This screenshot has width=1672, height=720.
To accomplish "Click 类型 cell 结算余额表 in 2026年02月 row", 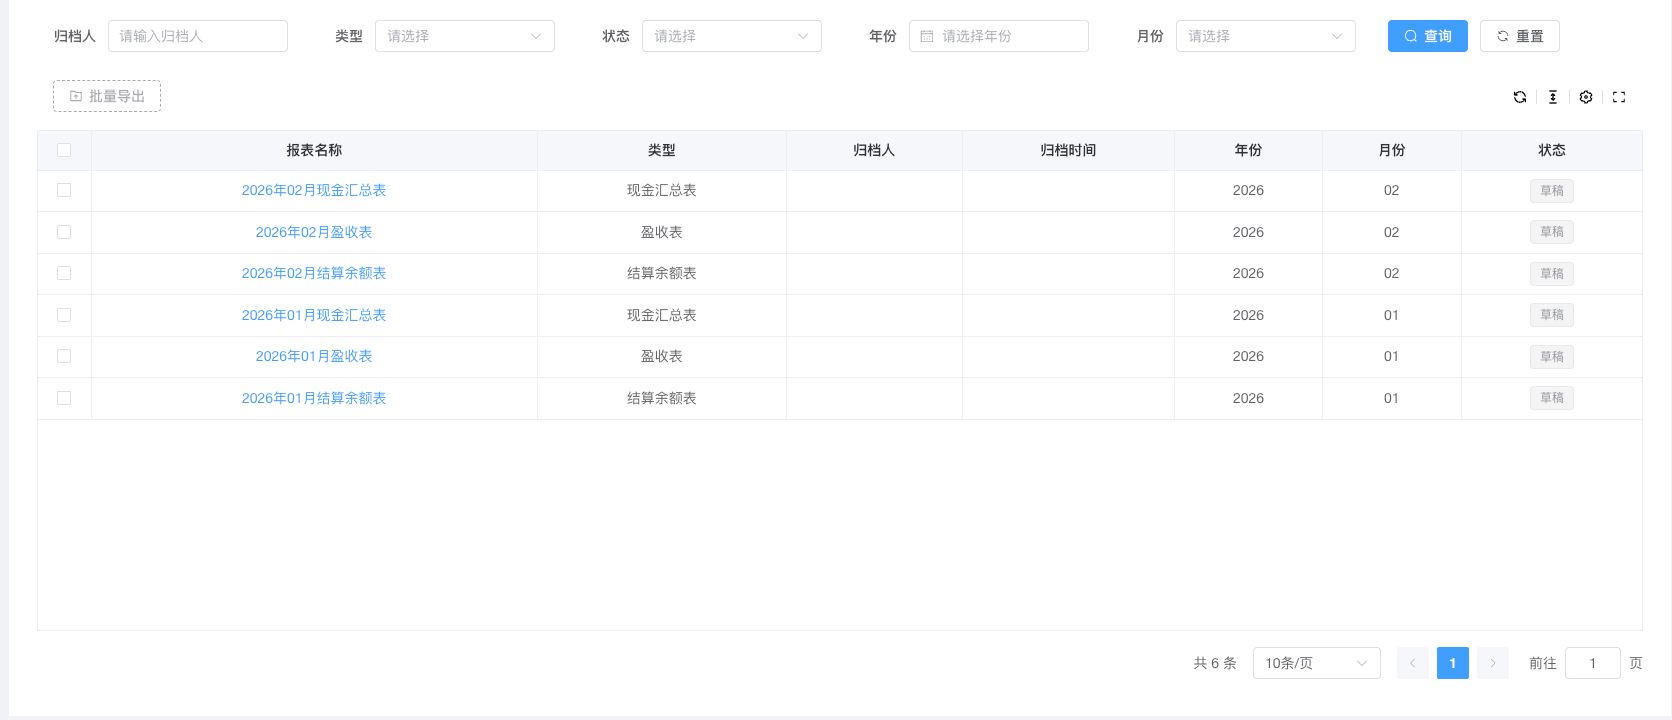I will [662, 273].
